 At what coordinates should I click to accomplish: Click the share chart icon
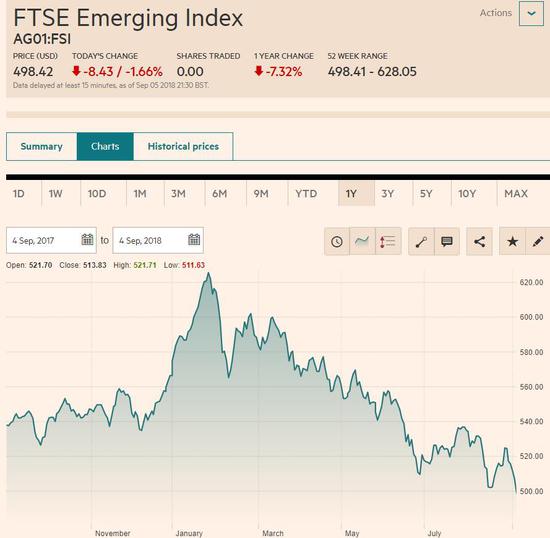[479, 241]
